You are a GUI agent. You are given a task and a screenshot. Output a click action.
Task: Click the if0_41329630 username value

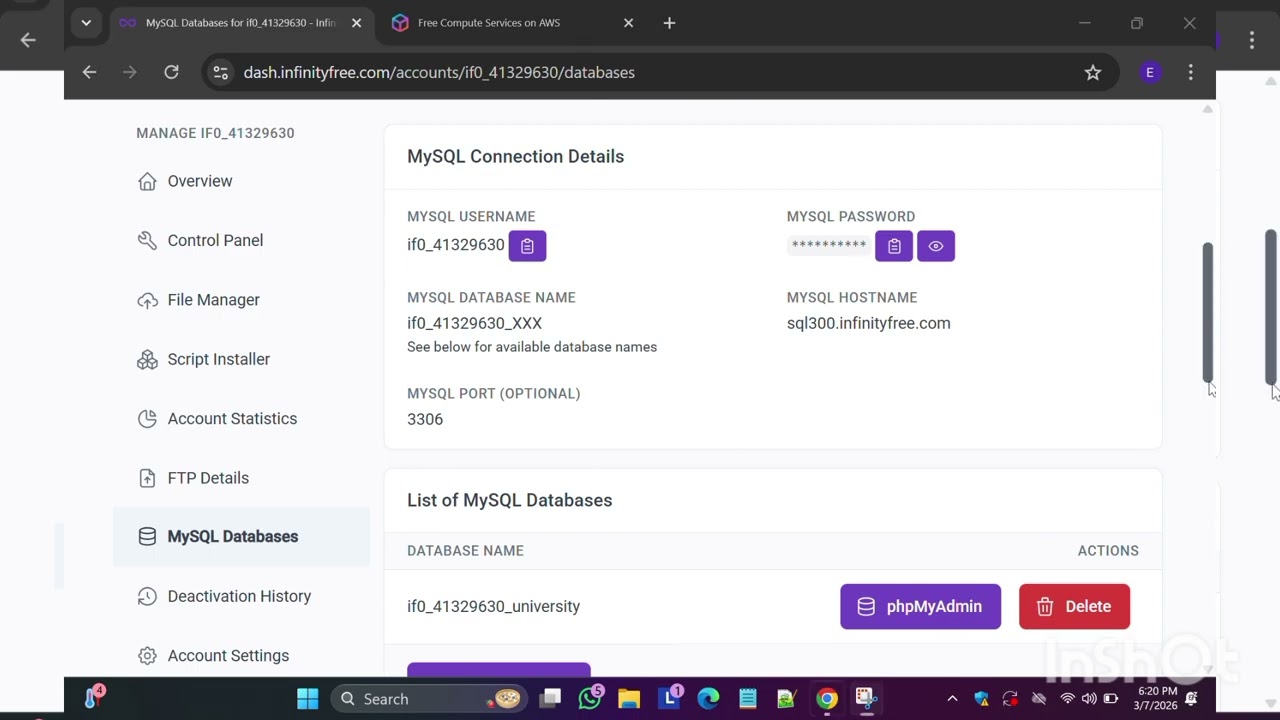[455, 245]
